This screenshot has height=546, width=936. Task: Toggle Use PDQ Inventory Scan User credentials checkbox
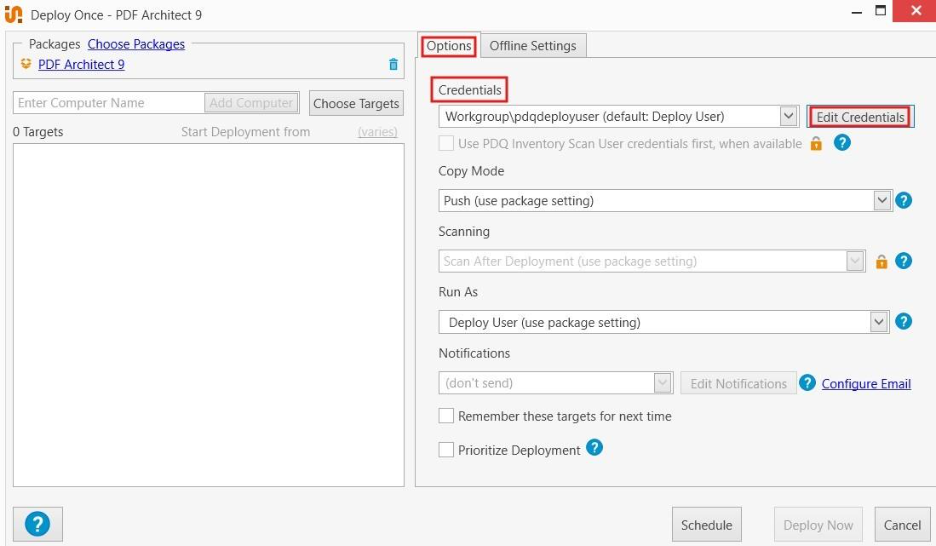pos(446,143)
